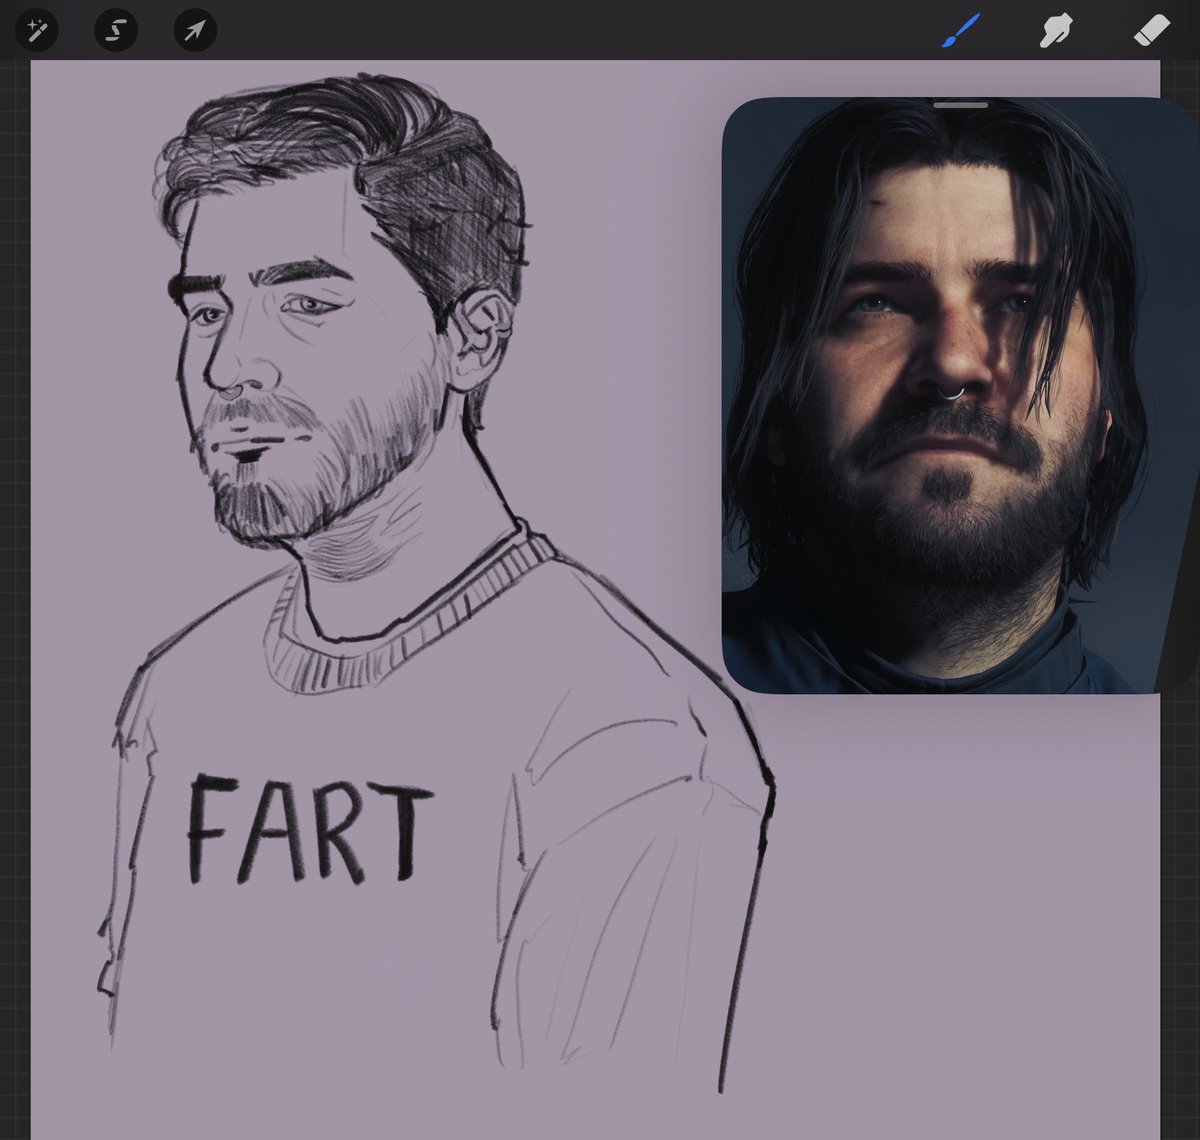Activate the Transform arrow tool
Screen dimensions: 1200x1140
pos(195,30)
